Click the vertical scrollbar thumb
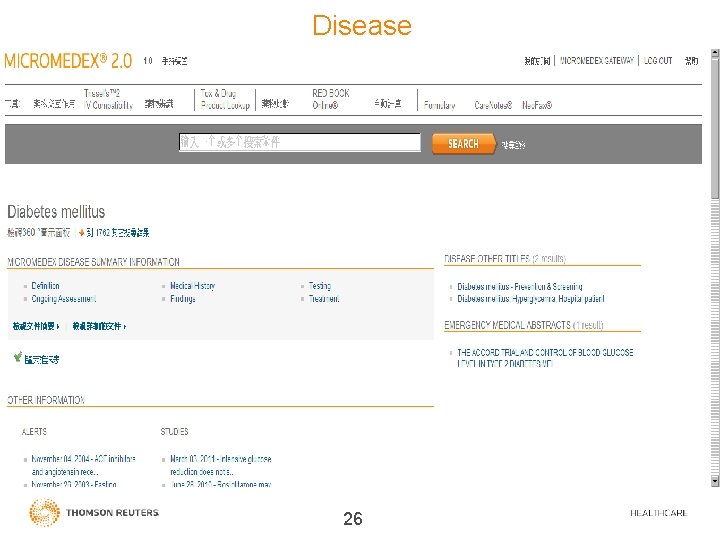 click(x=715, y=128)
